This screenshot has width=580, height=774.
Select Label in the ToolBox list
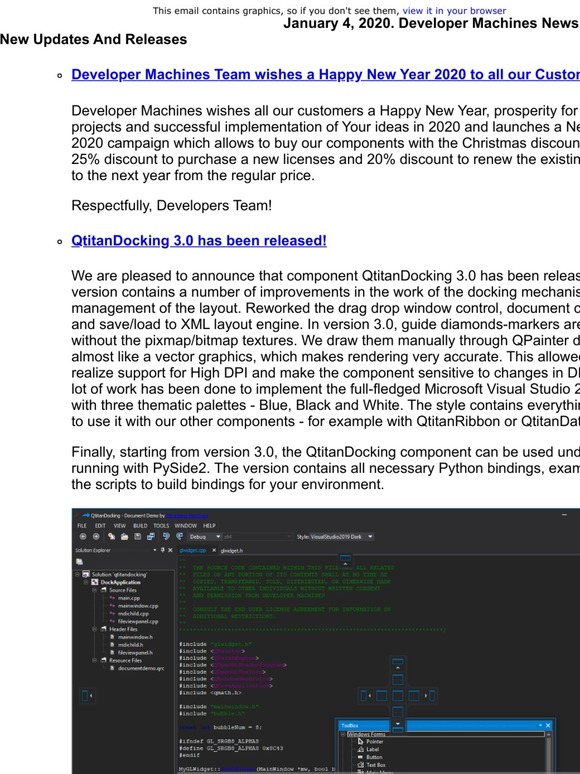coord(373,749)
